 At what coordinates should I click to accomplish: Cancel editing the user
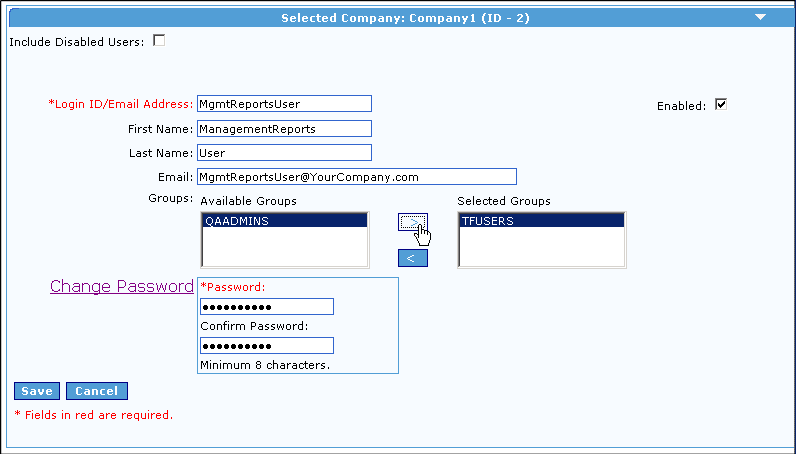97,391
